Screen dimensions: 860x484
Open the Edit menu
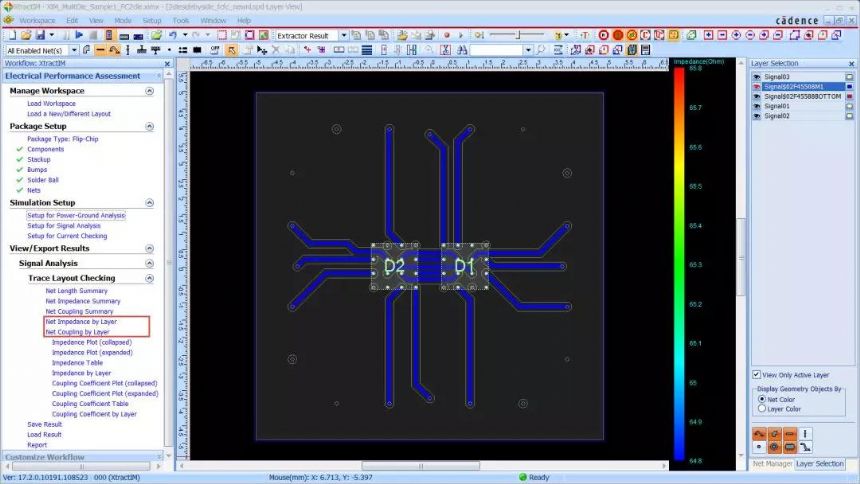point(72,20)
